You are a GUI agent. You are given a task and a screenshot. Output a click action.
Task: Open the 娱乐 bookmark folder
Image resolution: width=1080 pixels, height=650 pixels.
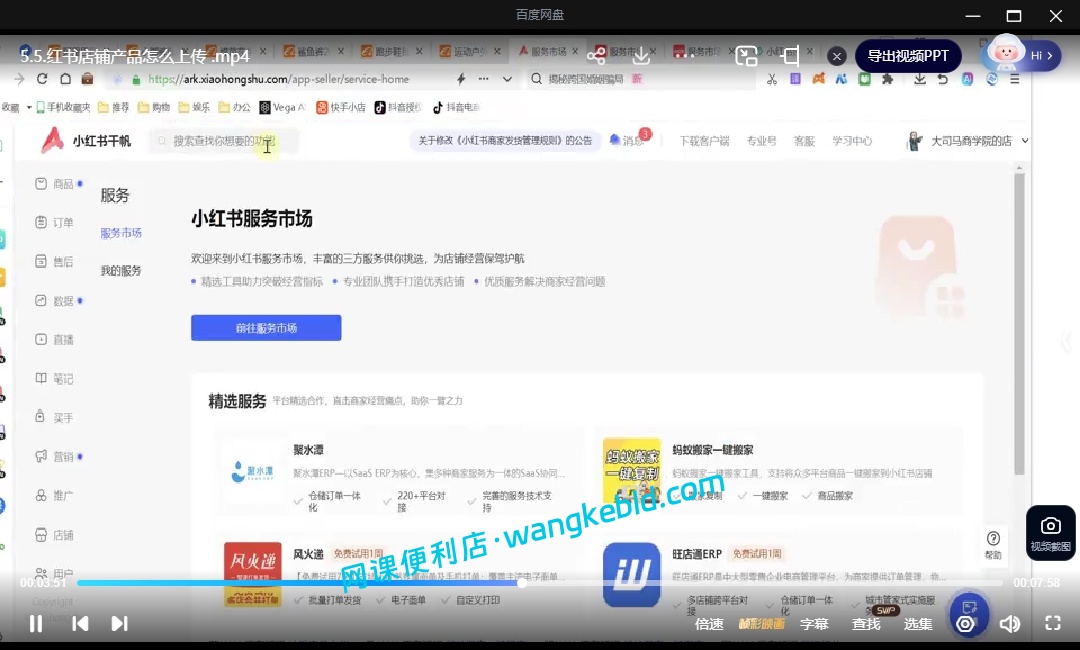click(x=194, y=107)
